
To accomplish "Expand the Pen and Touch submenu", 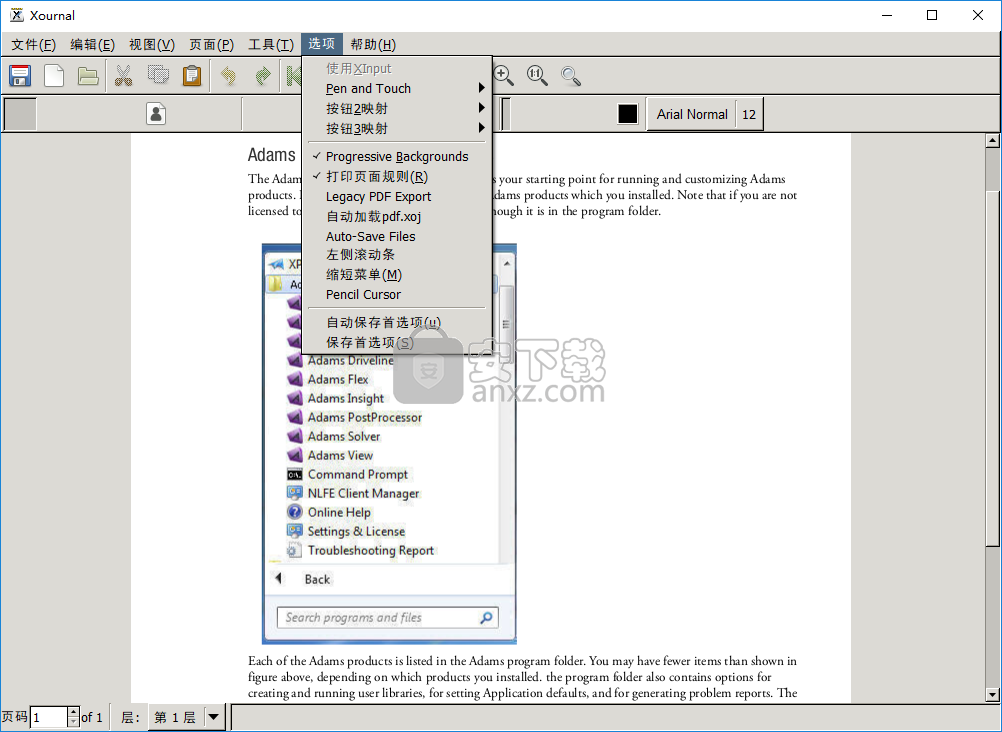I will (397, 88).
